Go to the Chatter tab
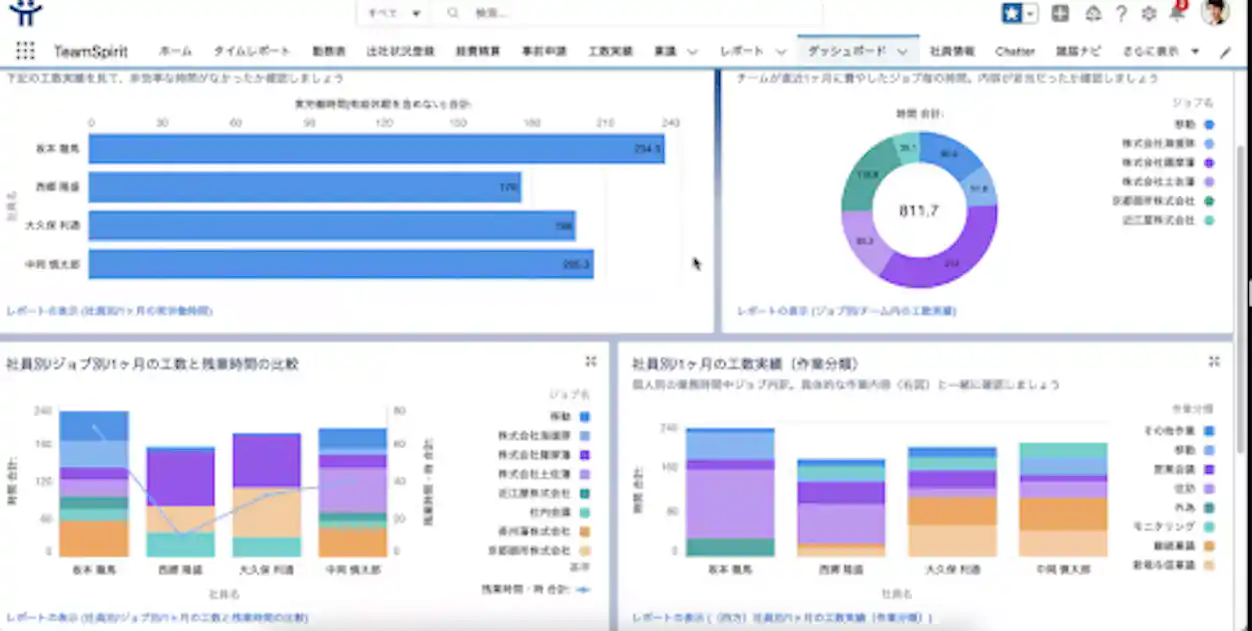Viewport: 1252px width, 631px height. (1015, 51)
